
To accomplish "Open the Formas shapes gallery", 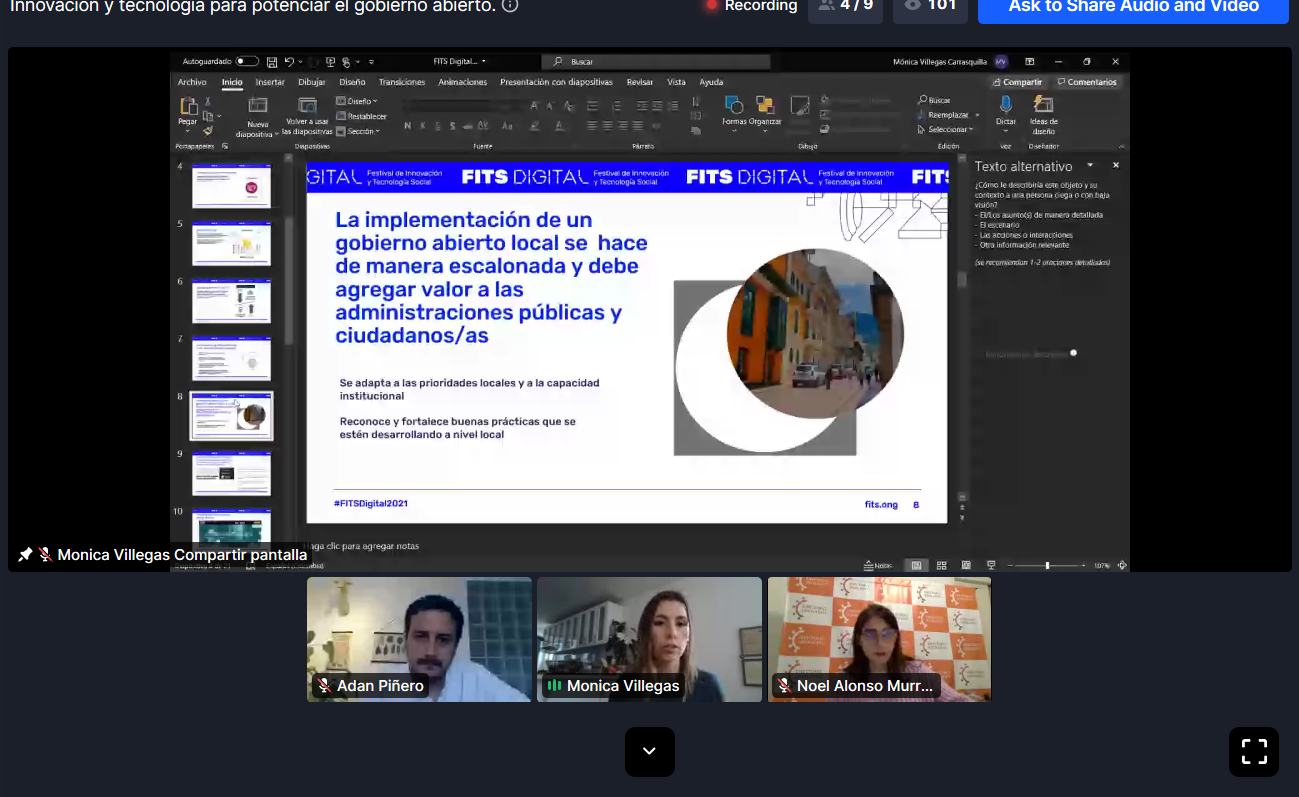I will point(733,105).
